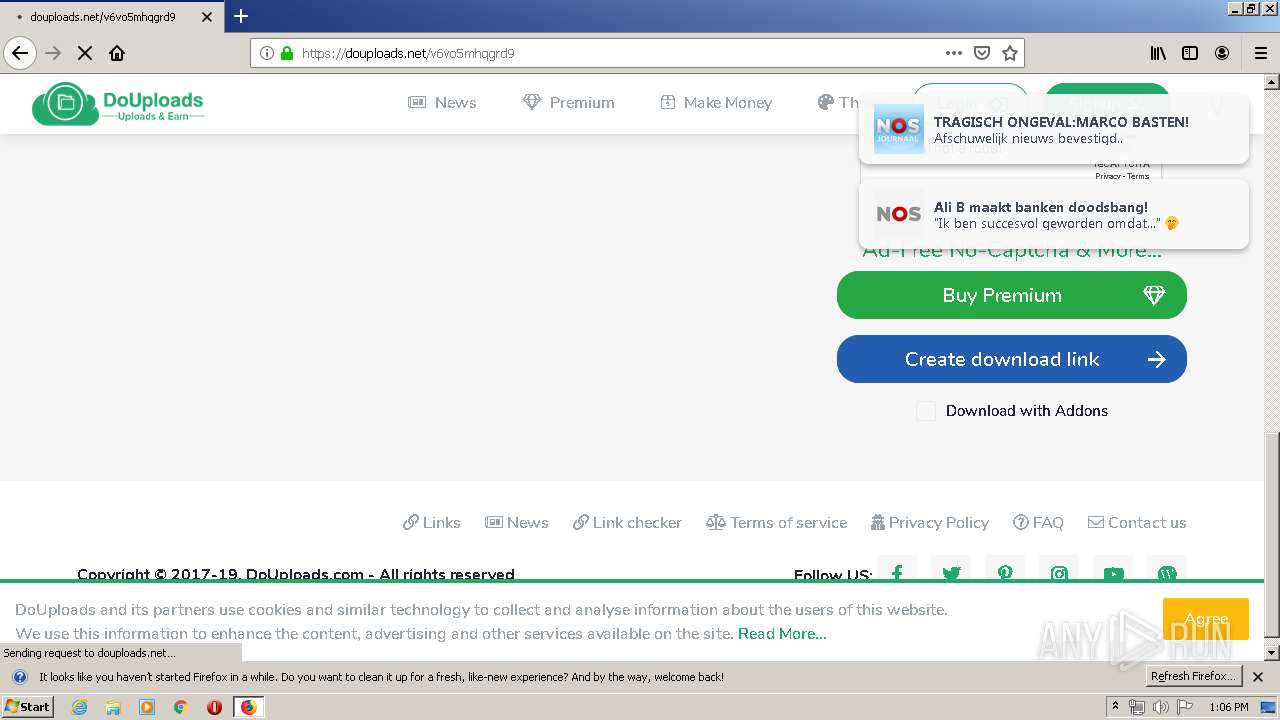Switch to Firefox taskbar button
The image size is (1280, 720).
point(248,707)
